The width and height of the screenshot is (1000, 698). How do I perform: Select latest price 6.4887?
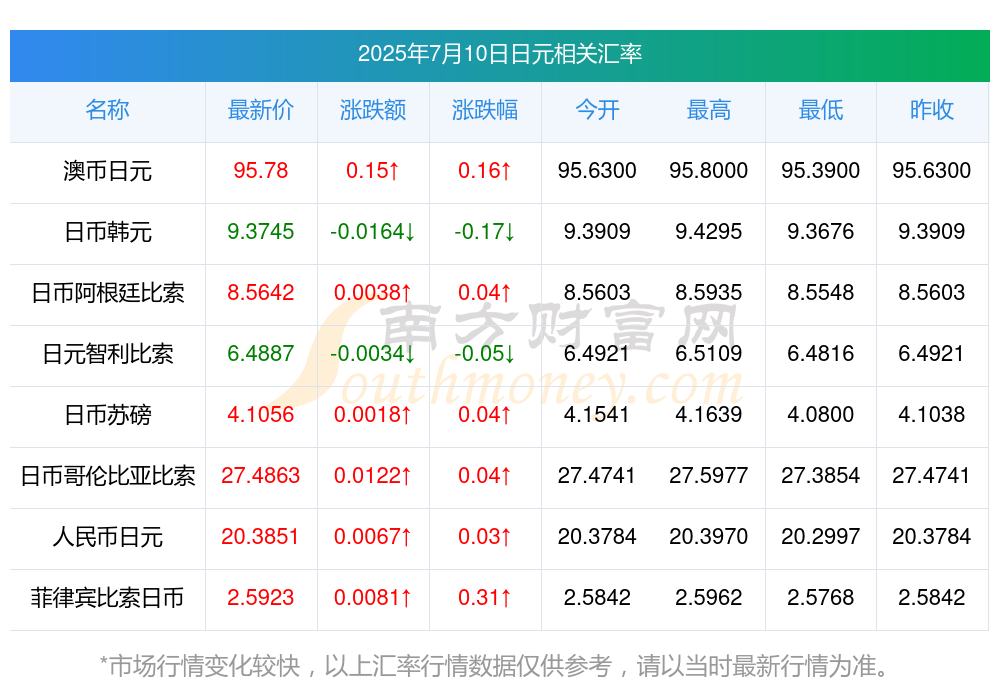click(x=260, y=353)
